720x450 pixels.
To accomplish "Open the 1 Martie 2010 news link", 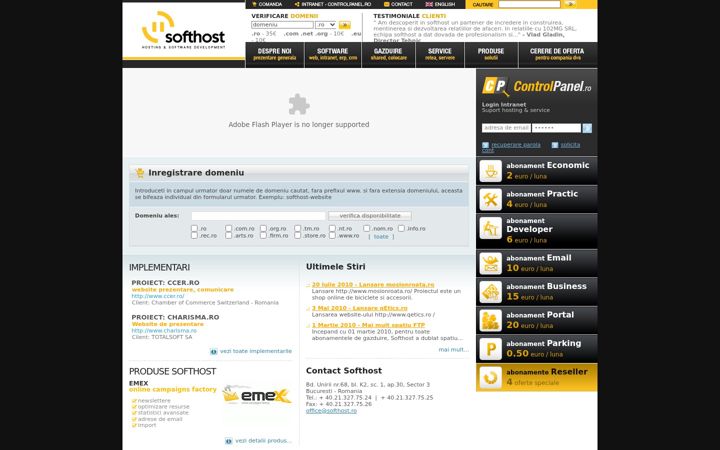I will [x=368, y=325].
